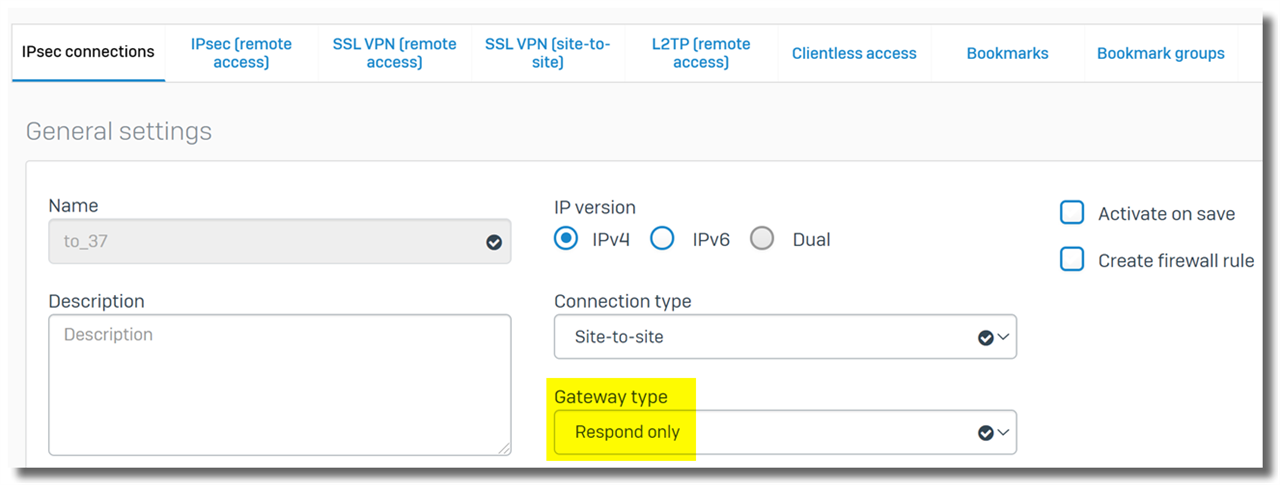Enable the Activate on save checkbox

point(1072,213)
